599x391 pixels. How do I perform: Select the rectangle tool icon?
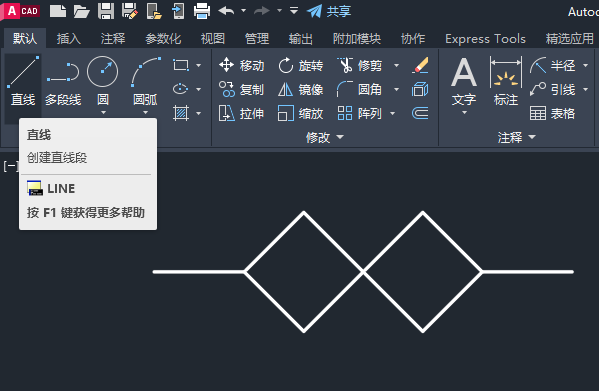[x=181, y=65]
